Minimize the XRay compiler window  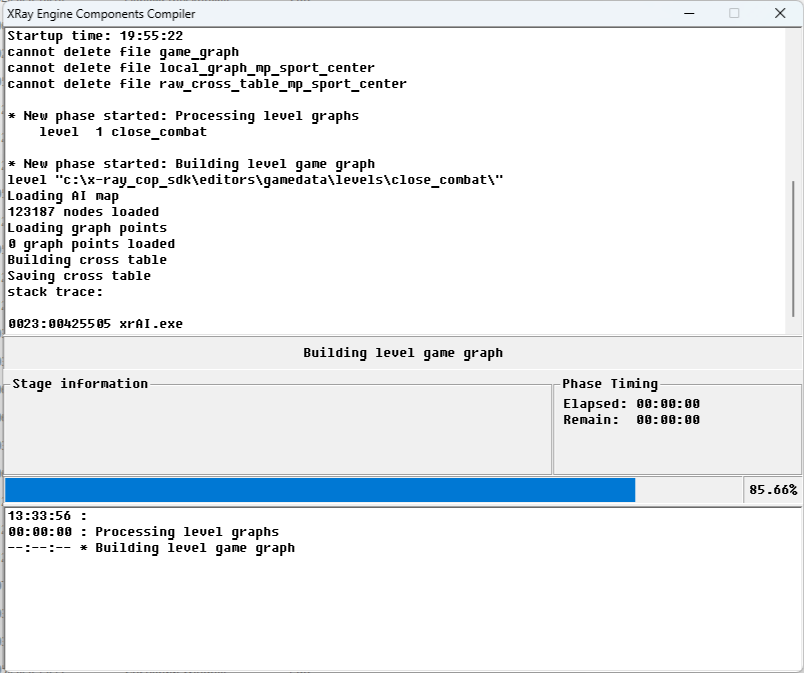[689, 13]
